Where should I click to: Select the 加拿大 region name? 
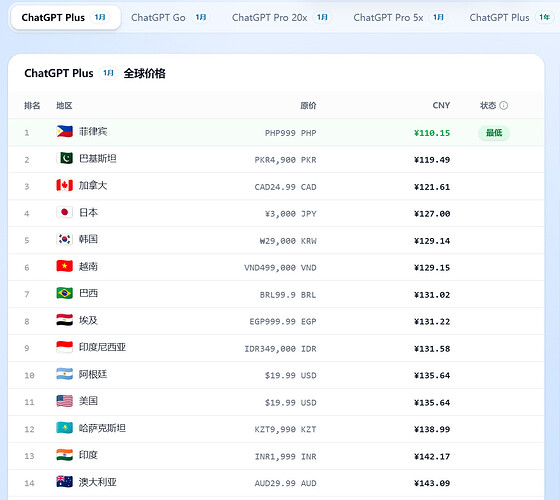(x=93, y=185)
